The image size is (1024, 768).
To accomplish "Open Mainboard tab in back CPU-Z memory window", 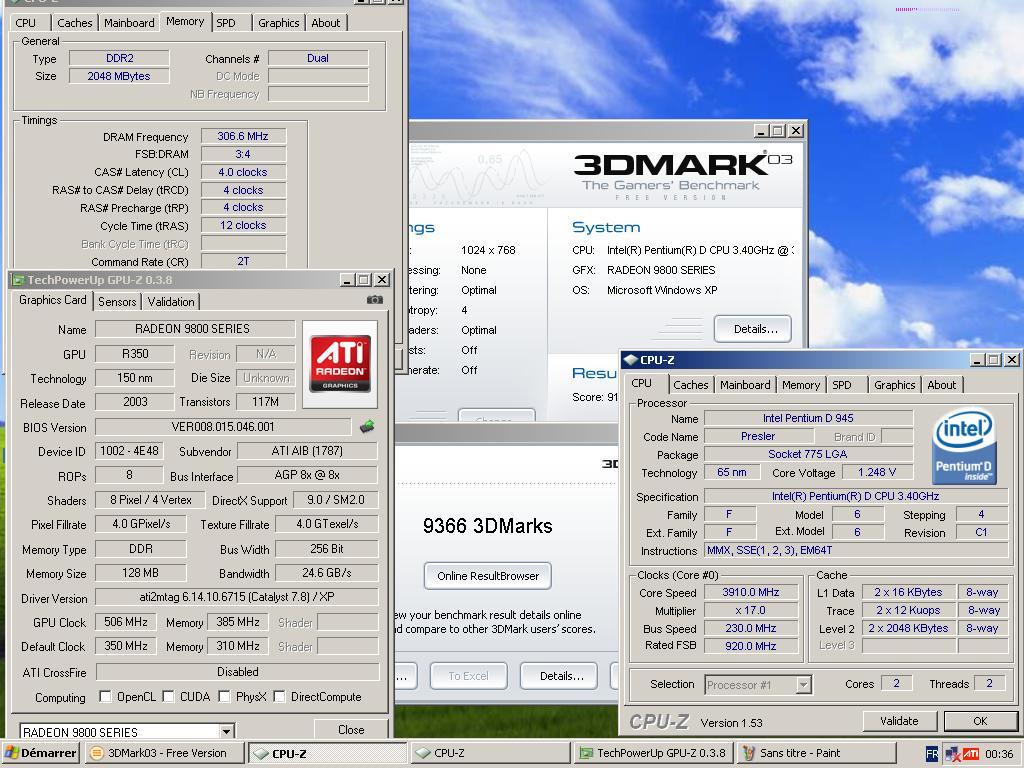I will 129,23.
